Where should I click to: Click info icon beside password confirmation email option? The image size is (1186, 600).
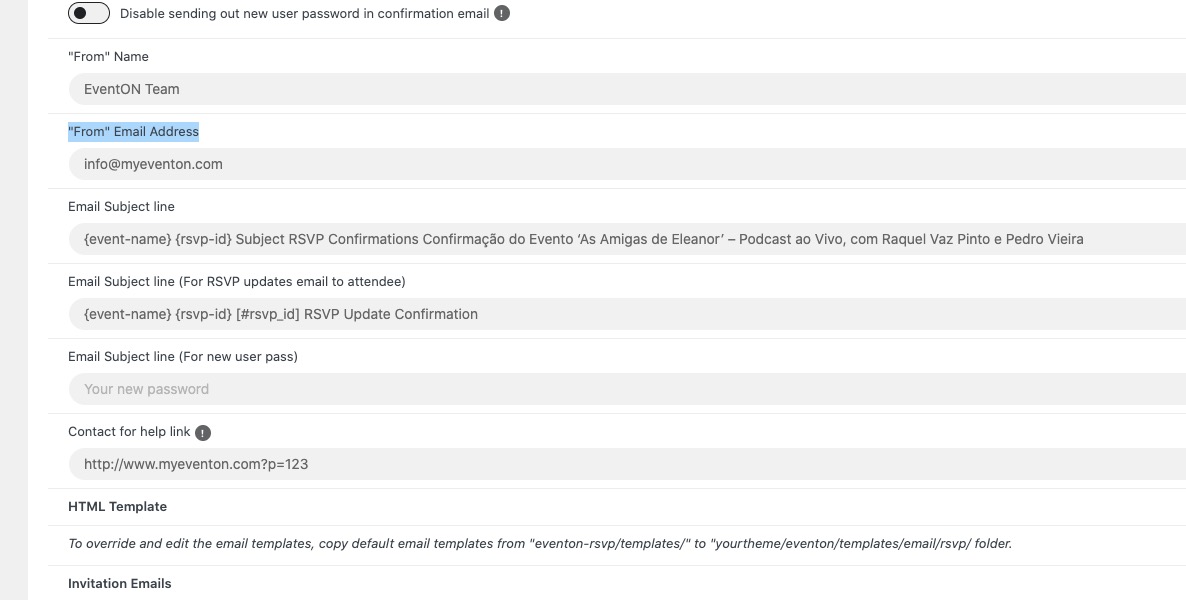501,14
